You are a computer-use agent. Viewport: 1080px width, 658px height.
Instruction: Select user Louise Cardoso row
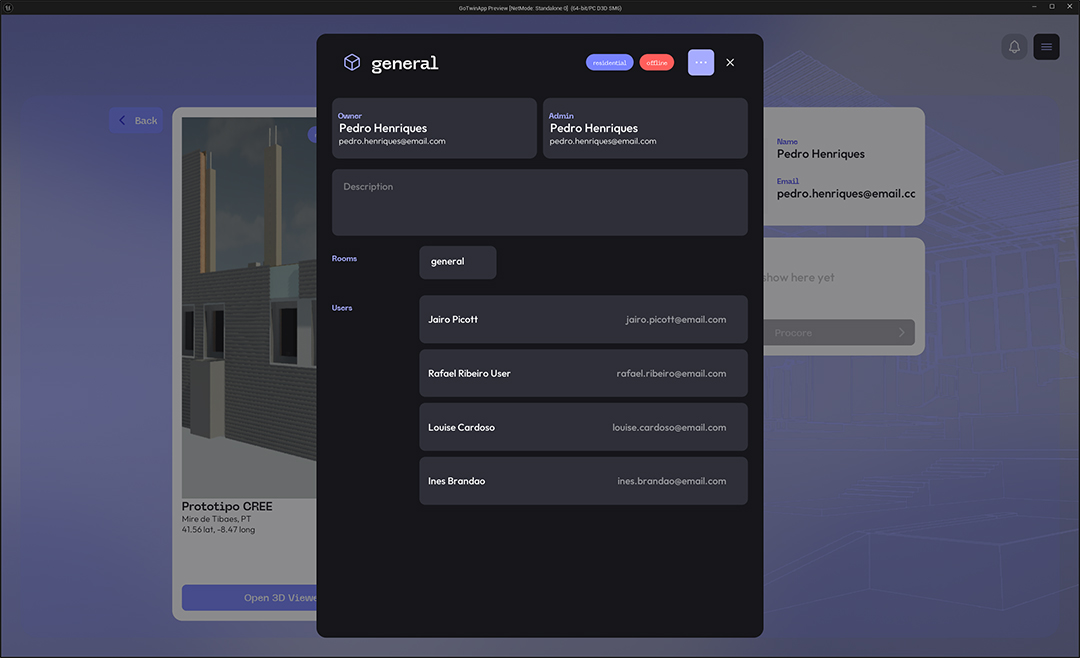(583, 428)
